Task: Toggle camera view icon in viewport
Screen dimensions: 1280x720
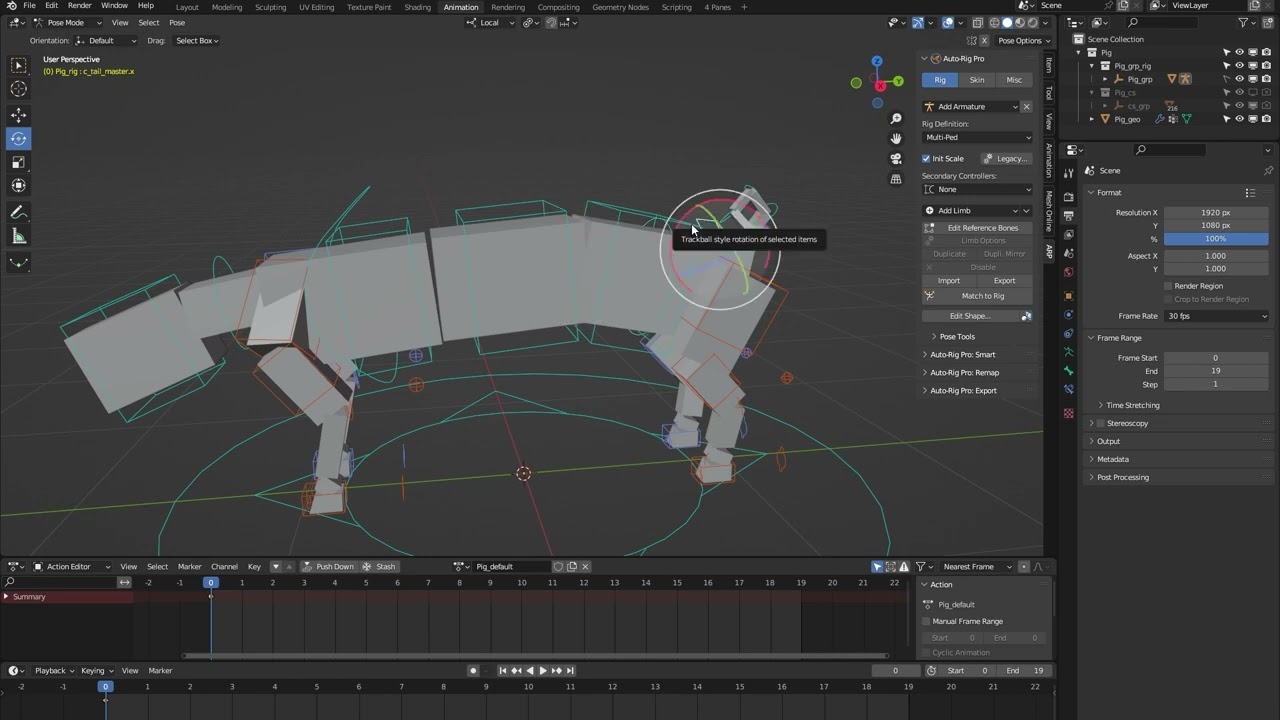Action: pos(896,159)
